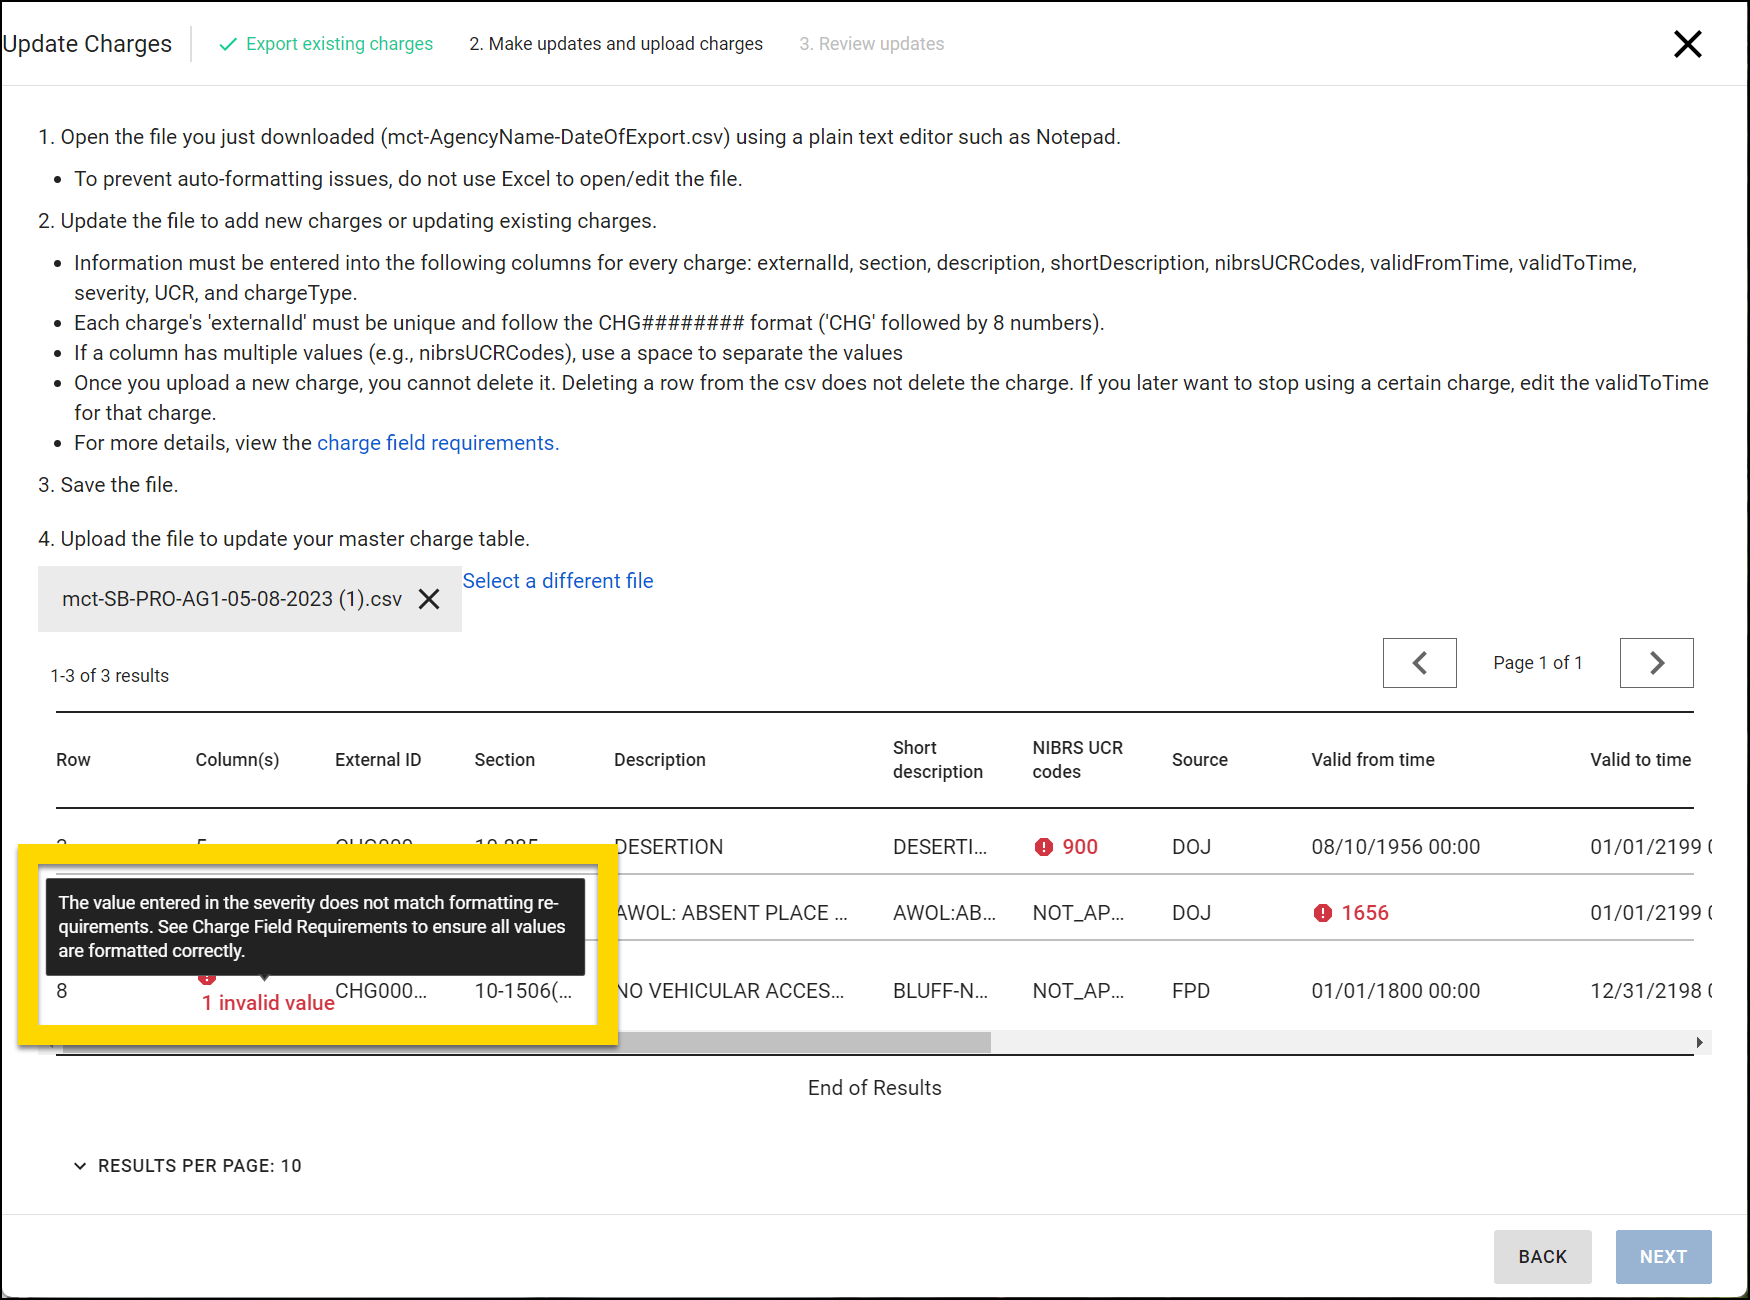Click the red error icon beside severity 1656
Screen dimensions: 1750x1300
[x=1322, y=912]
